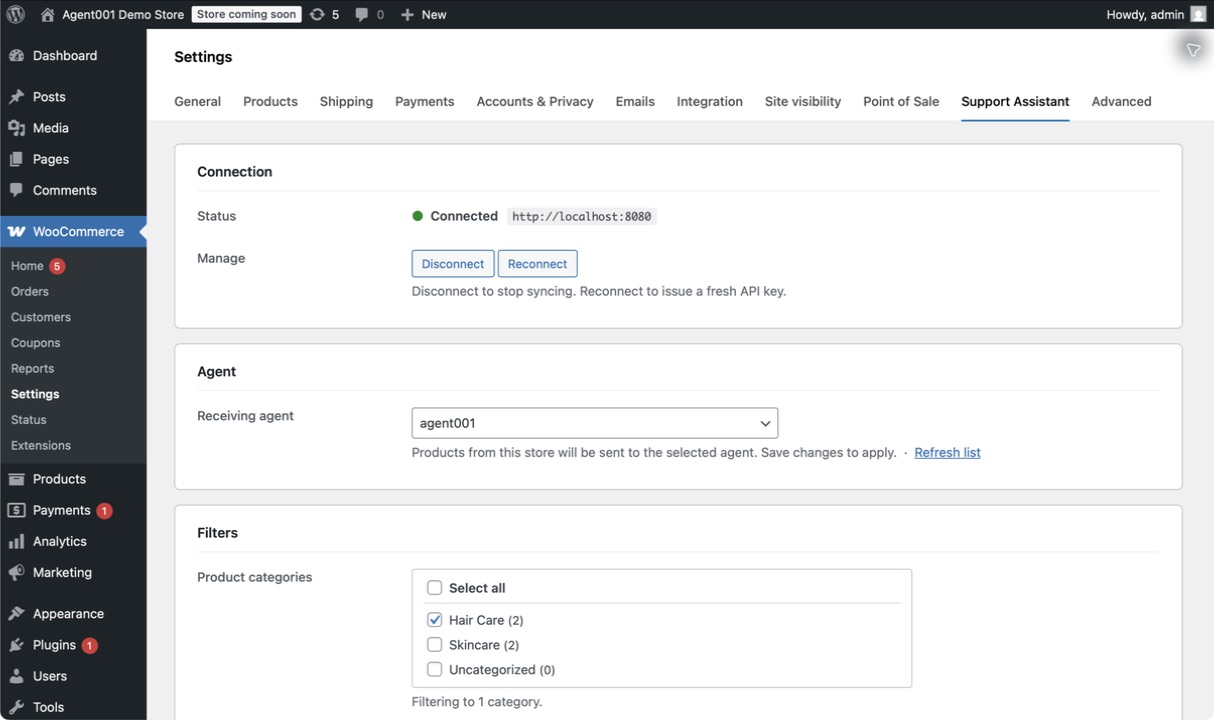Image resolution: width=1214 pixels, height=720 pixels.
Task: Click the Refresh list link
Action: tap(947, 452)
